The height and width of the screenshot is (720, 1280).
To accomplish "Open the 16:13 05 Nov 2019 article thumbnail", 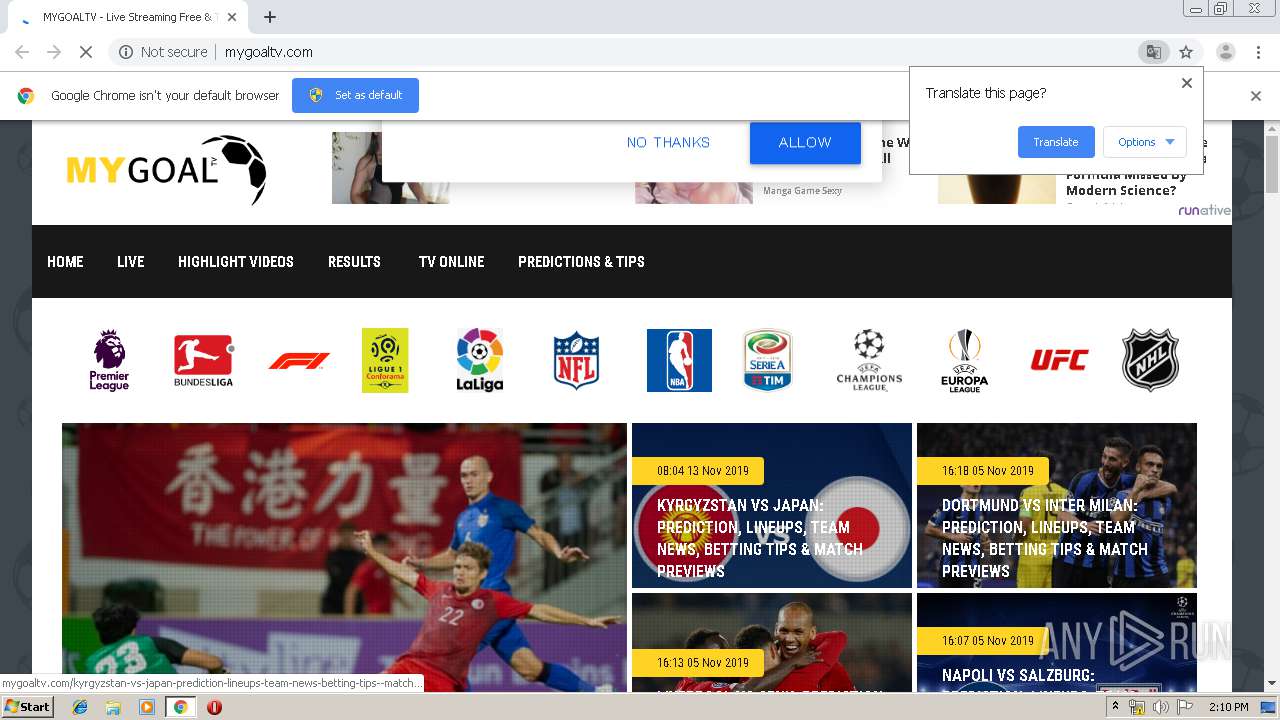I will (772, 642).
